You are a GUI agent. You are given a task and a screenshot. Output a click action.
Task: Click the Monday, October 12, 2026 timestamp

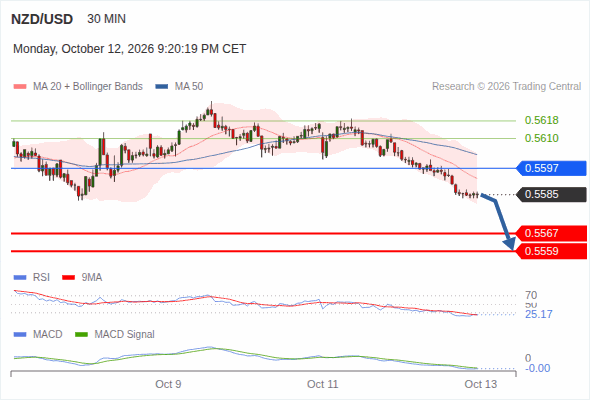pos(129,49)
